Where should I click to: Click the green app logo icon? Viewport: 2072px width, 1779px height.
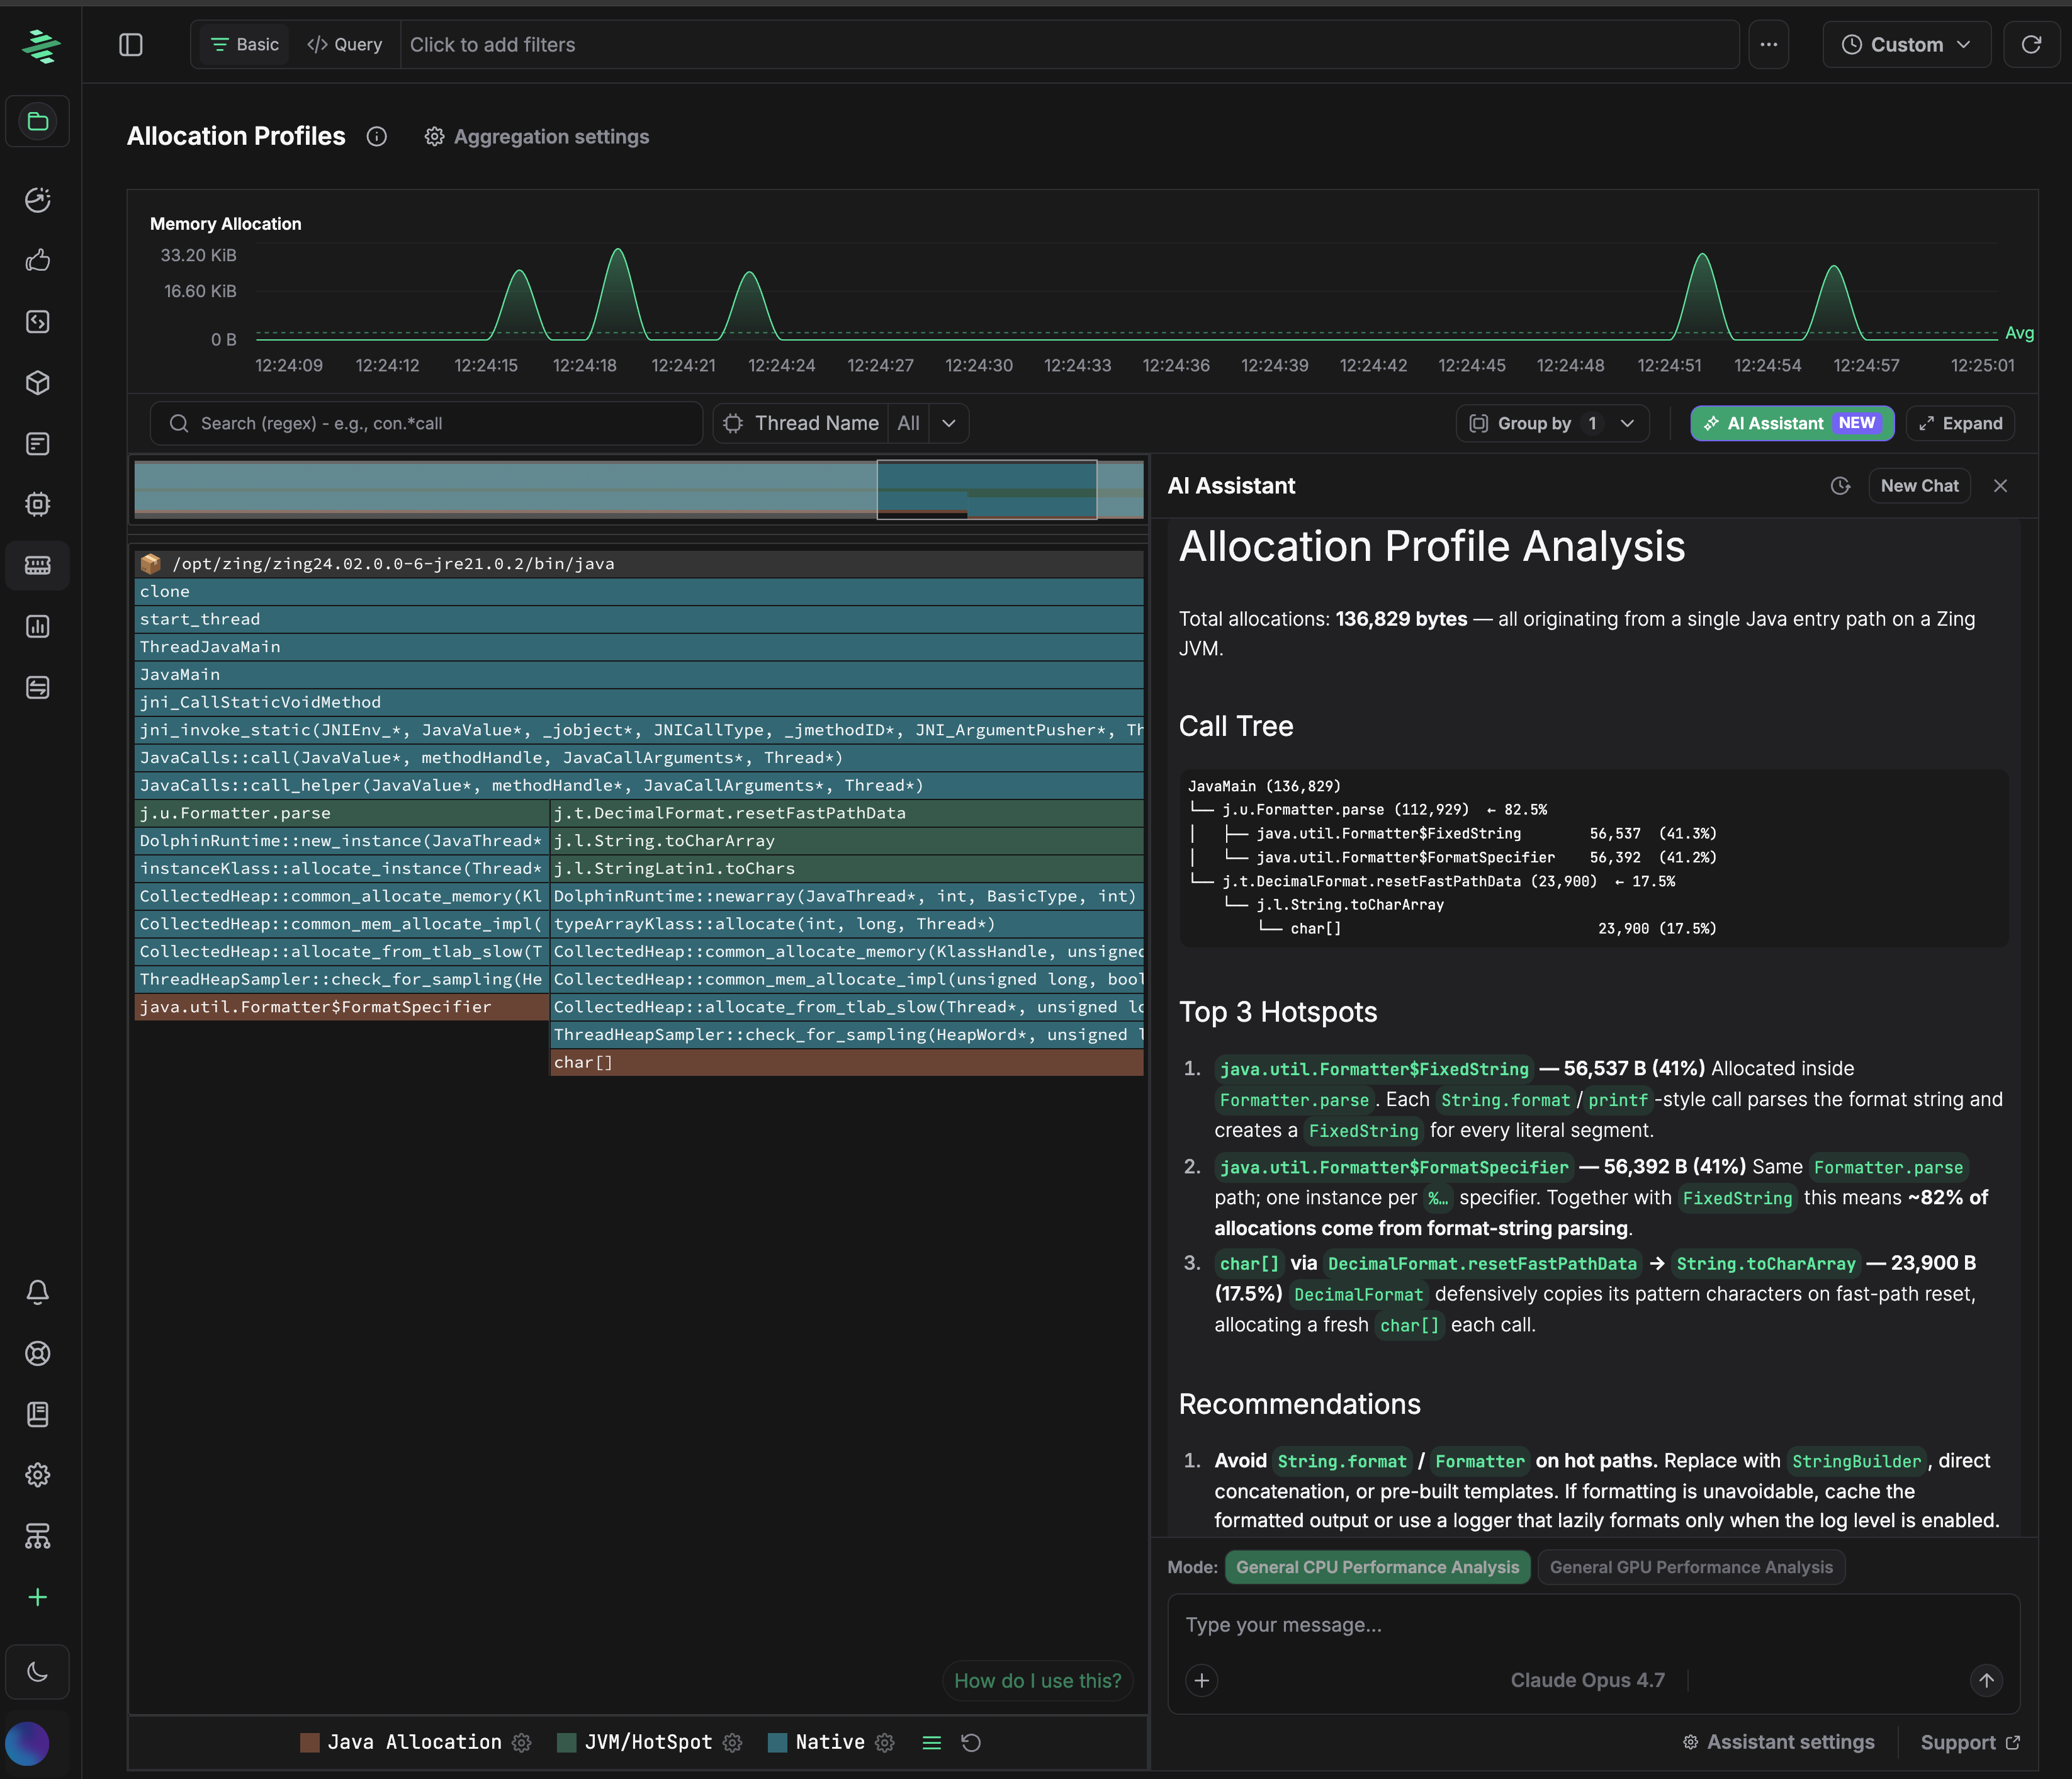pyautogui.click(x=40, y=45)
